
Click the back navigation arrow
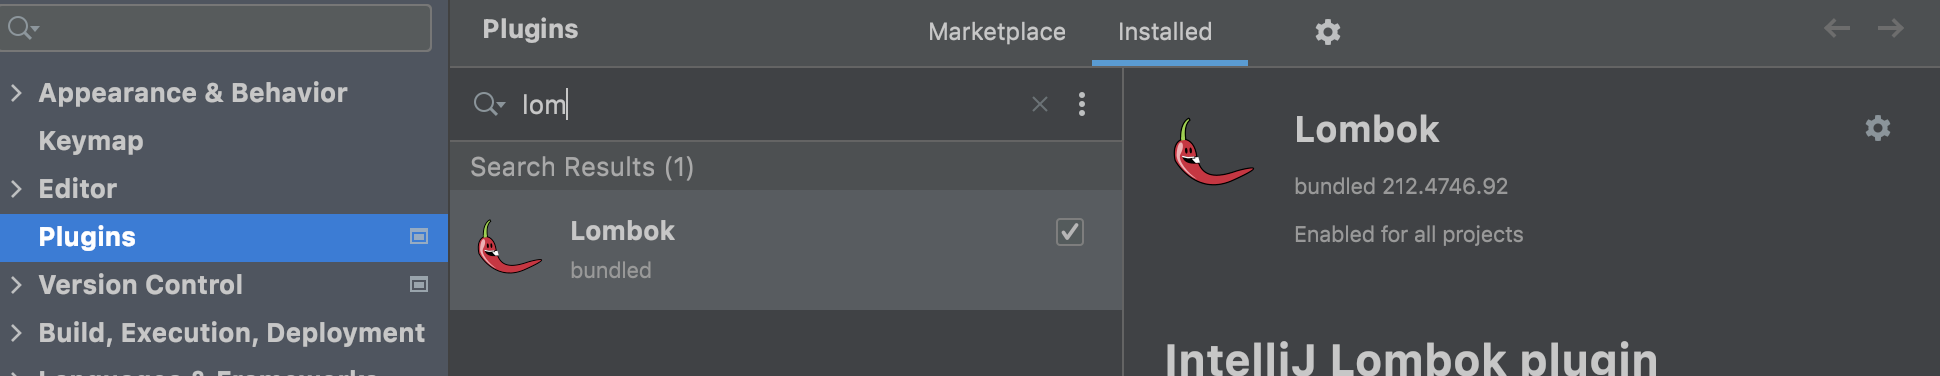point(1836,28)
